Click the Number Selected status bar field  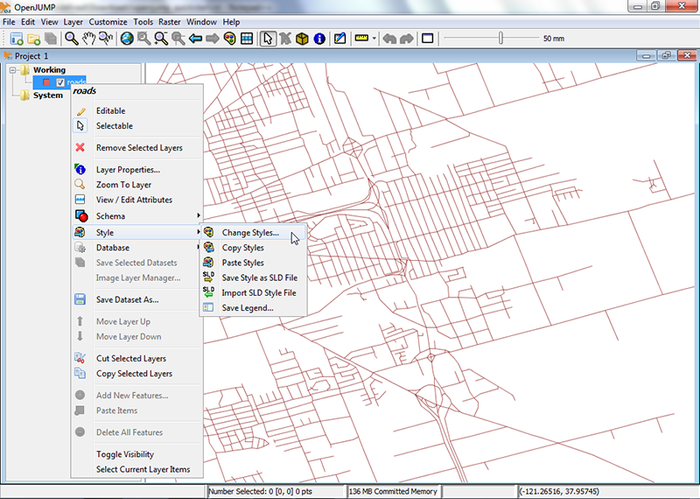pyautogui.click(x=275, y=491)
